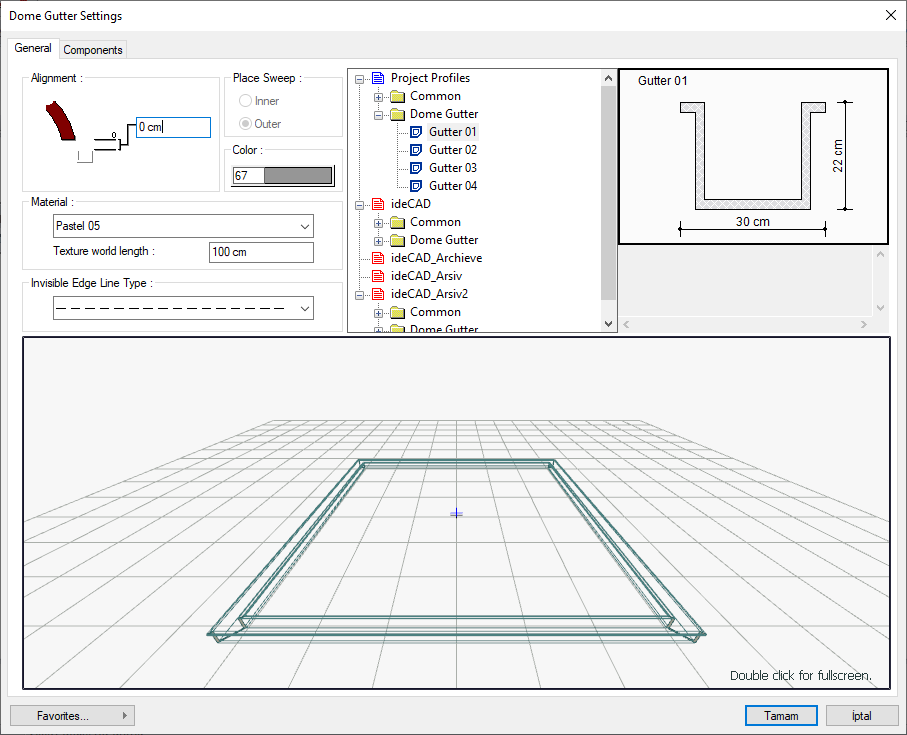Choose the Gutter 04 profile icon
This screenshot has width=907, height=735.
point(417,186)
